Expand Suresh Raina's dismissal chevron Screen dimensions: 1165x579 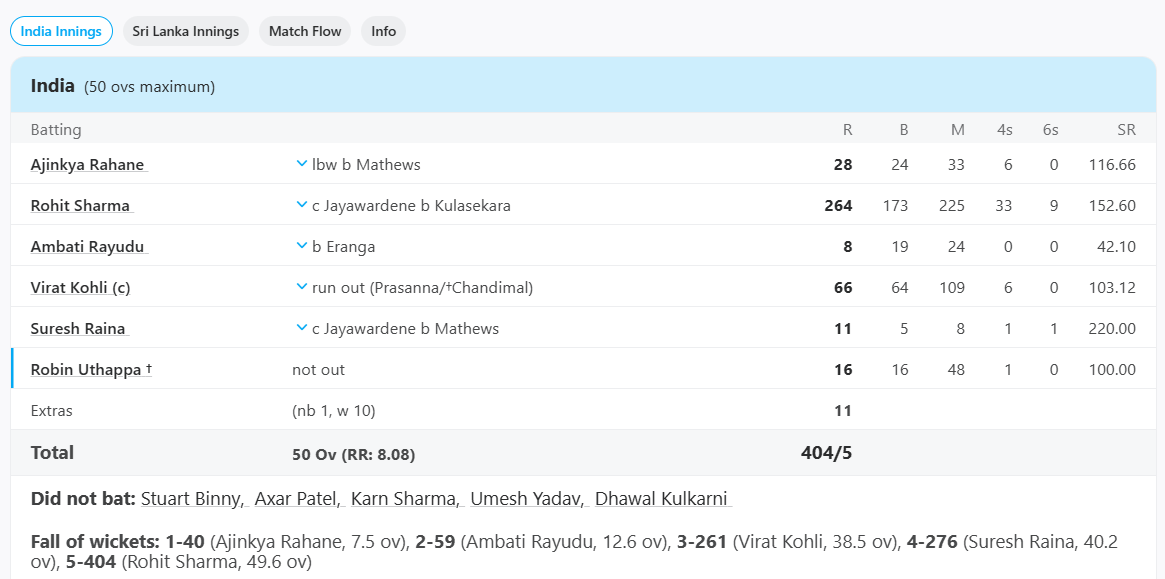(x=300, y=327)
